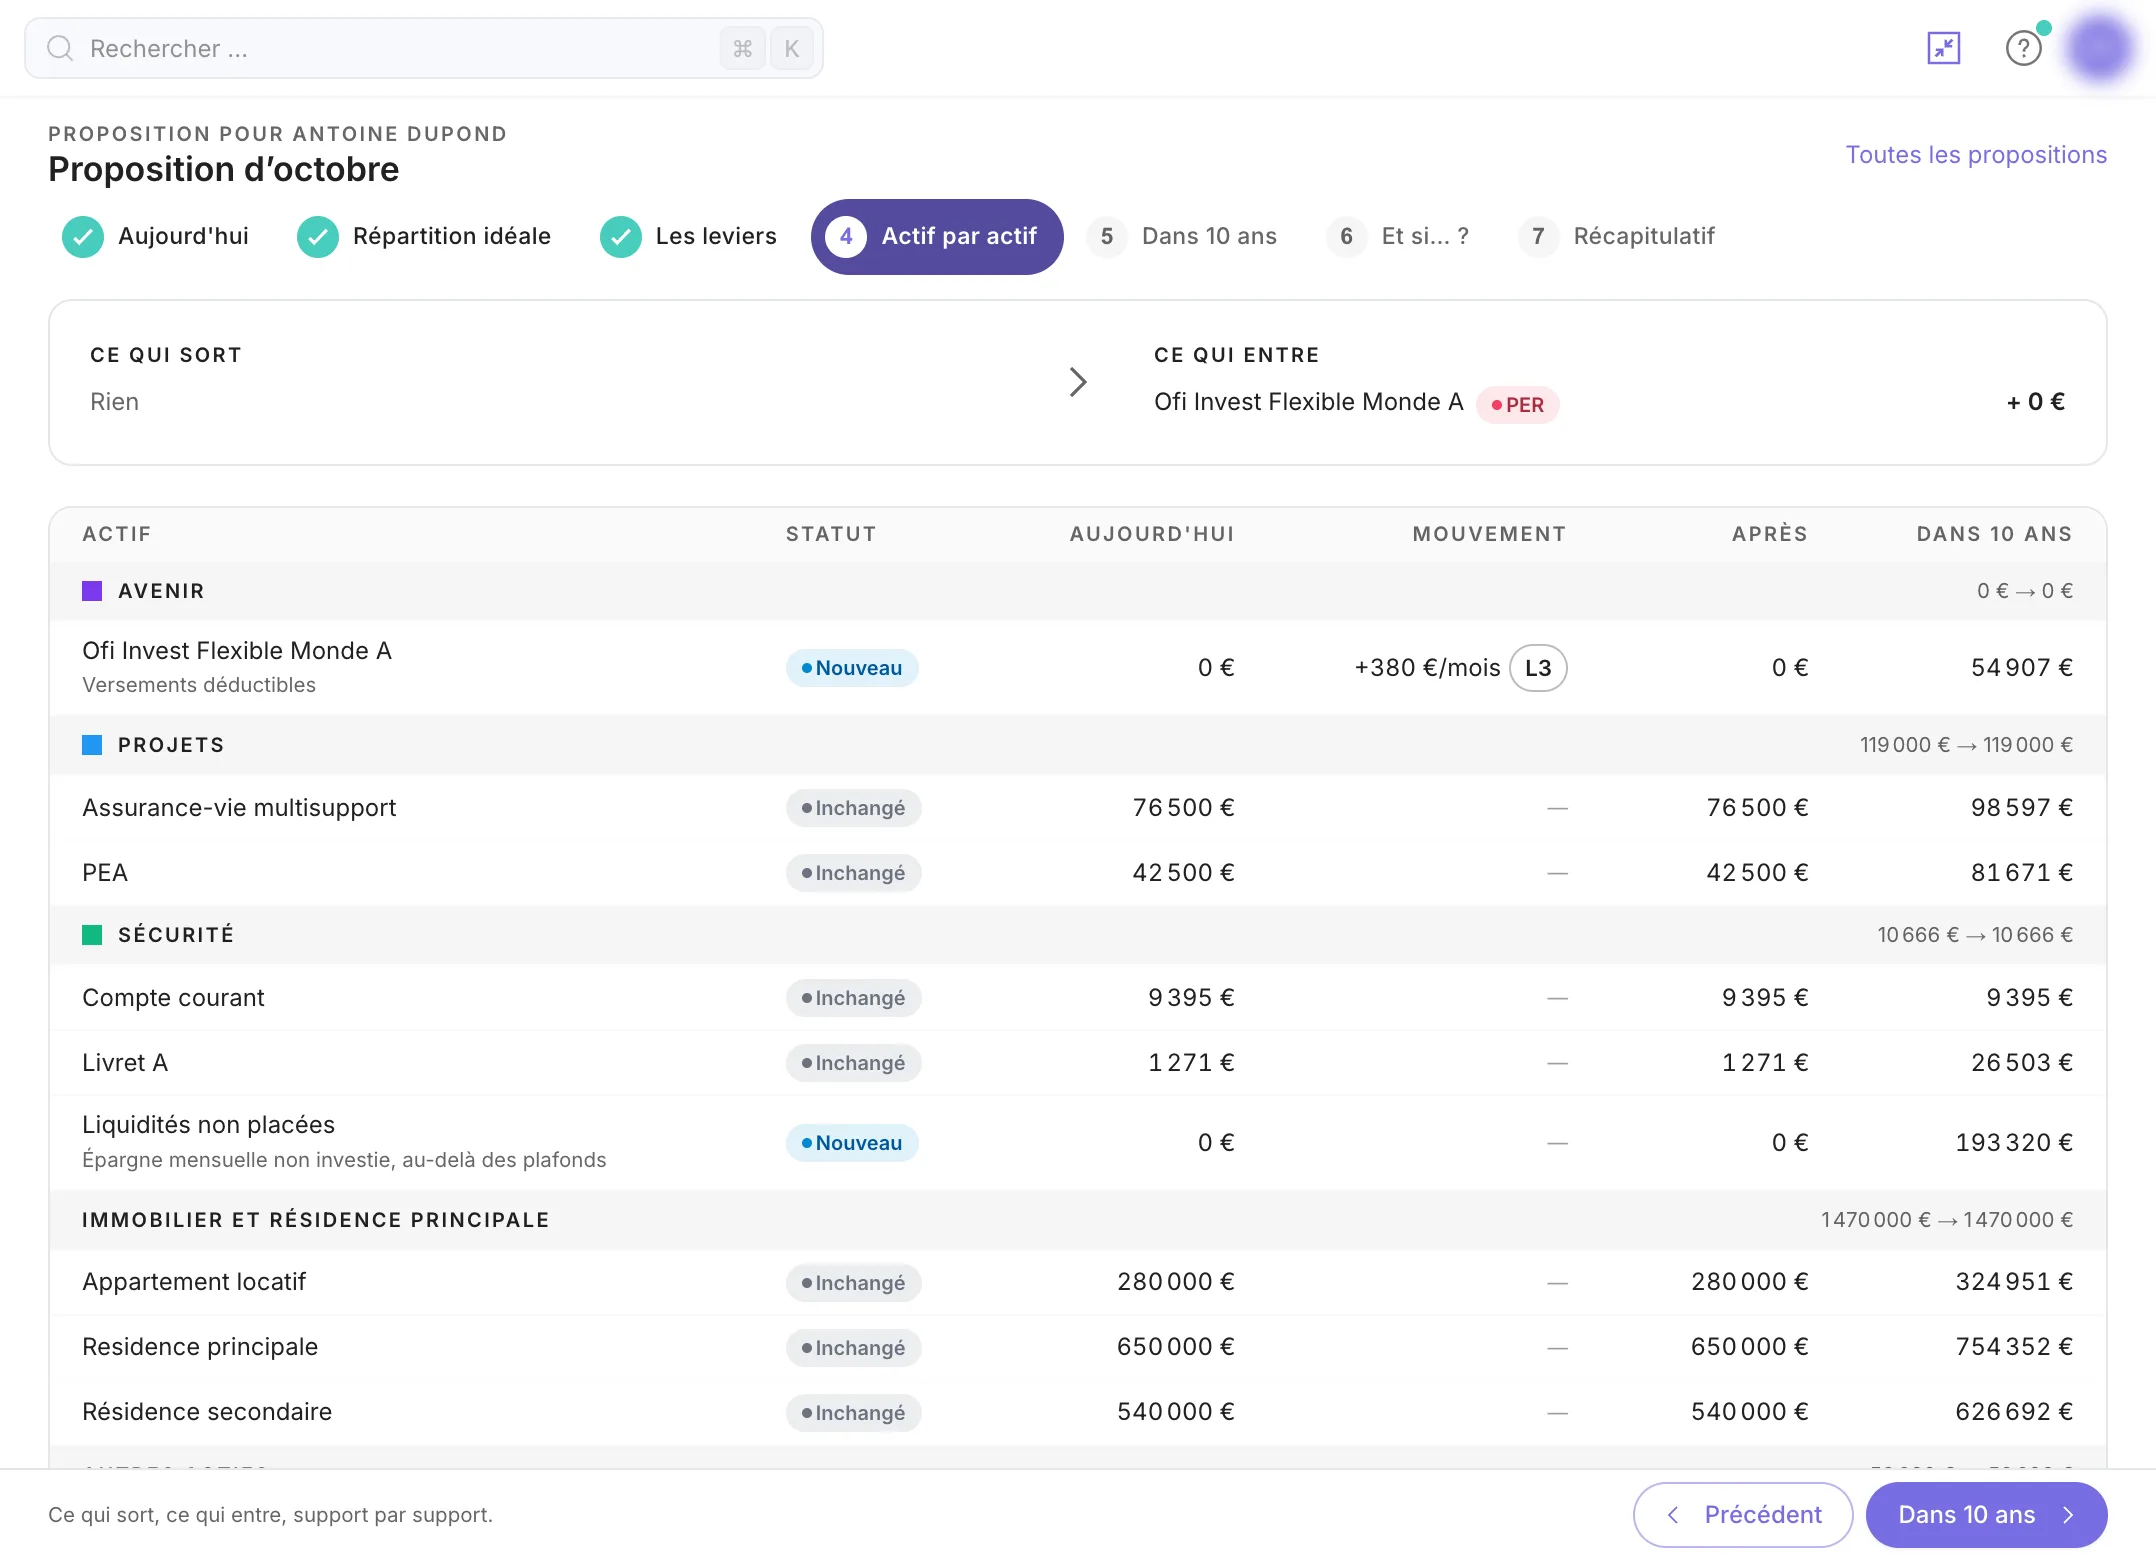The image size is (2156, 1560).
Task: Open step 7 Récapitulatif
Action: click(1617, 237)
